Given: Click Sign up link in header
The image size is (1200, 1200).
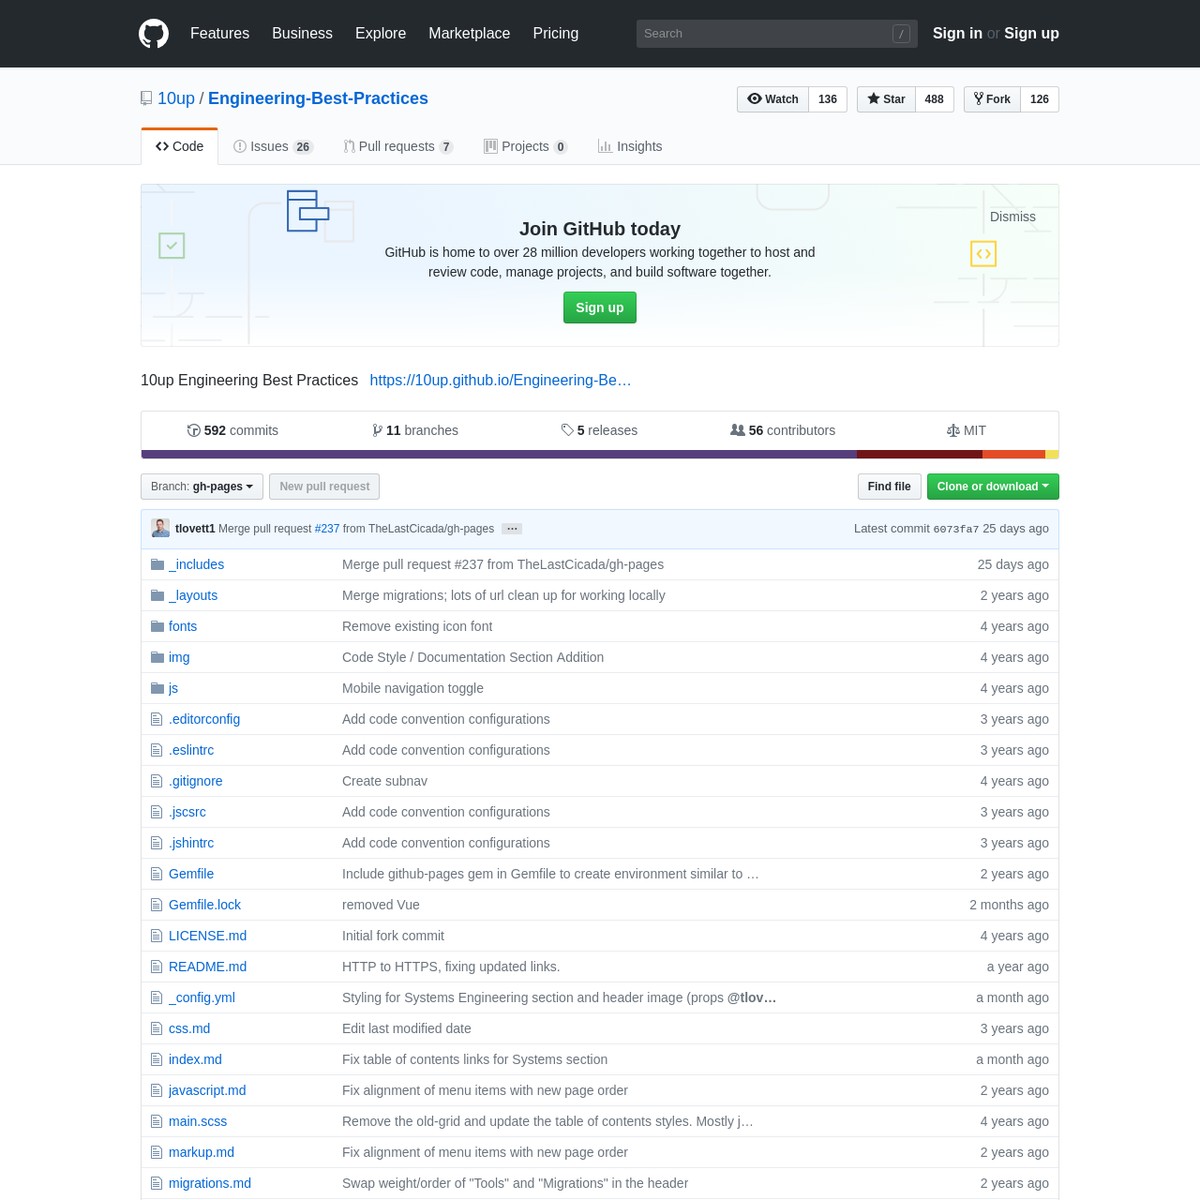Looking at the screenshot, I should click(x=1031, y=33).
